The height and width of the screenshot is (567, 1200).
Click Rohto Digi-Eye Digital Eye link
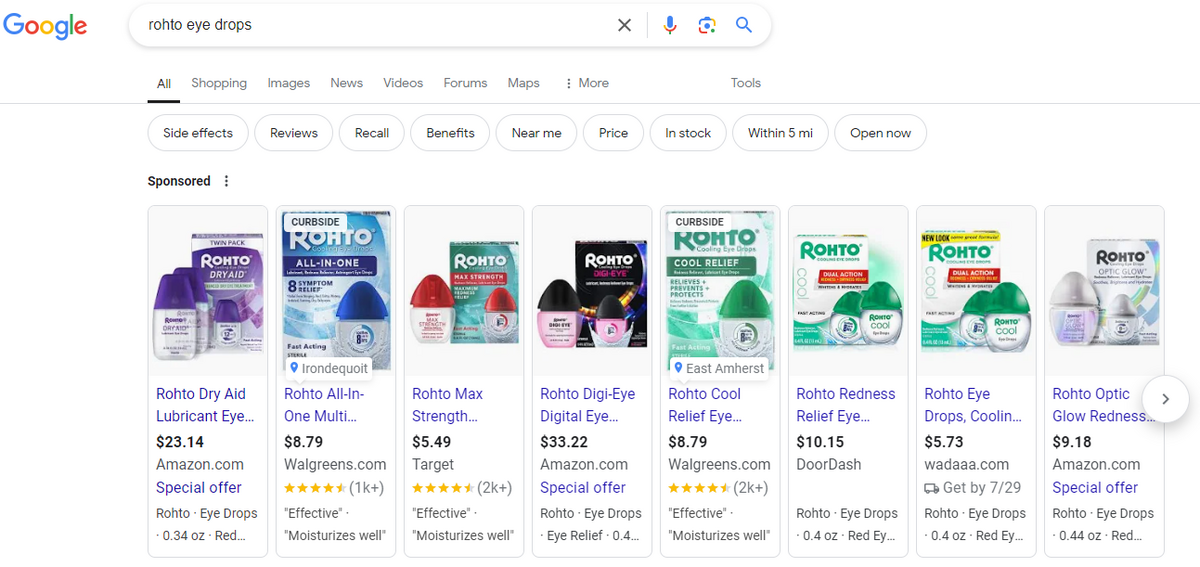tap(587, 405)
